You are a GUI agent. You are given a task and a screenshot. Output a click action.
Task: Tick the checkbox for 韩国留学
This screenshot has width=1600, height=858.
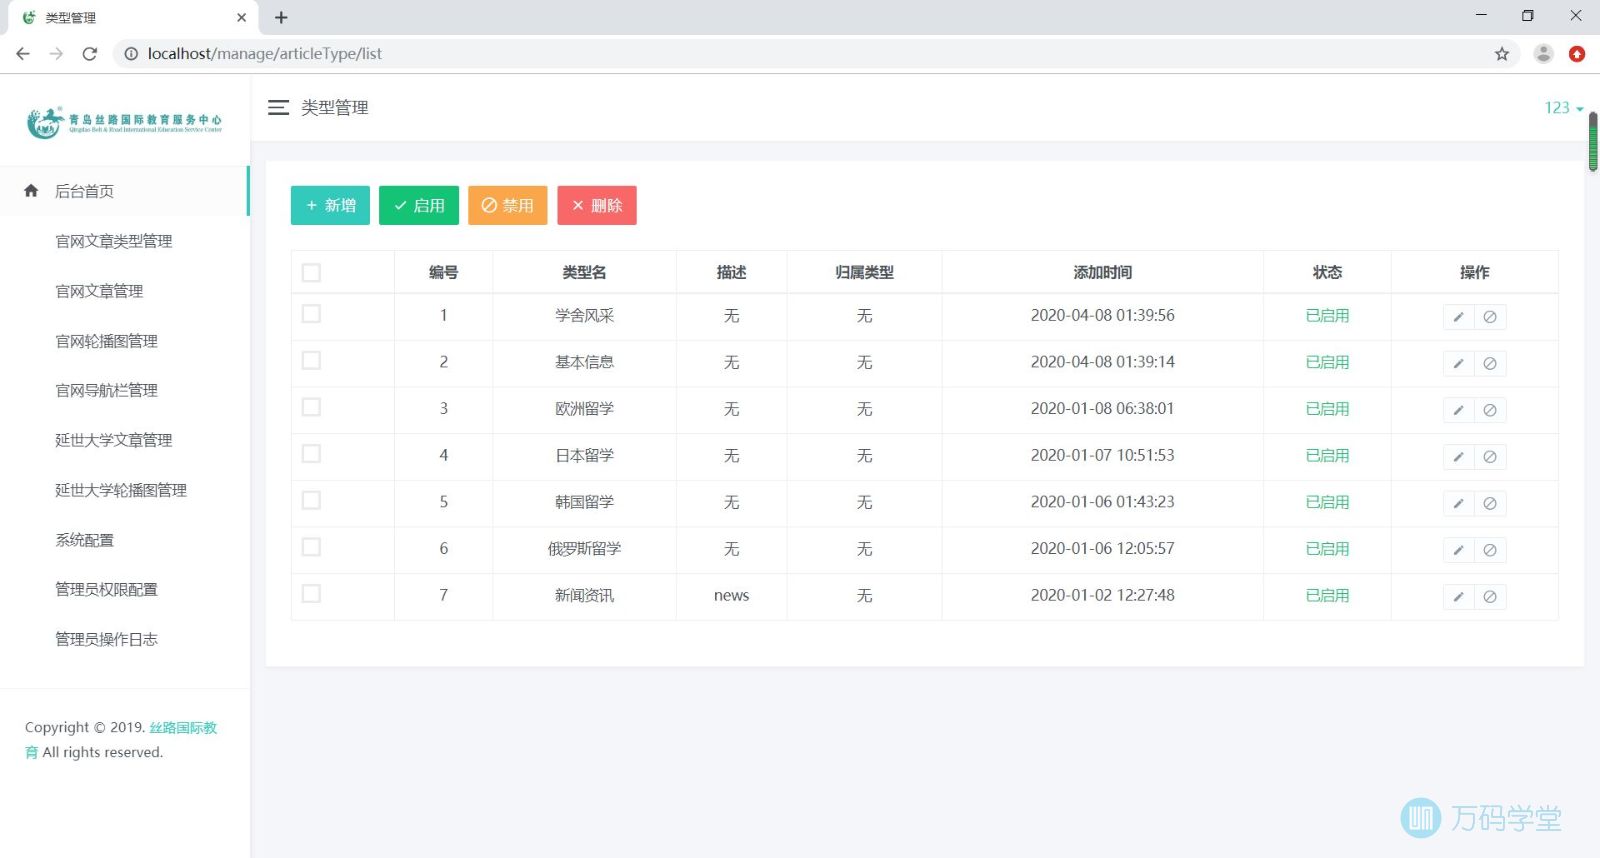(311, 500)
